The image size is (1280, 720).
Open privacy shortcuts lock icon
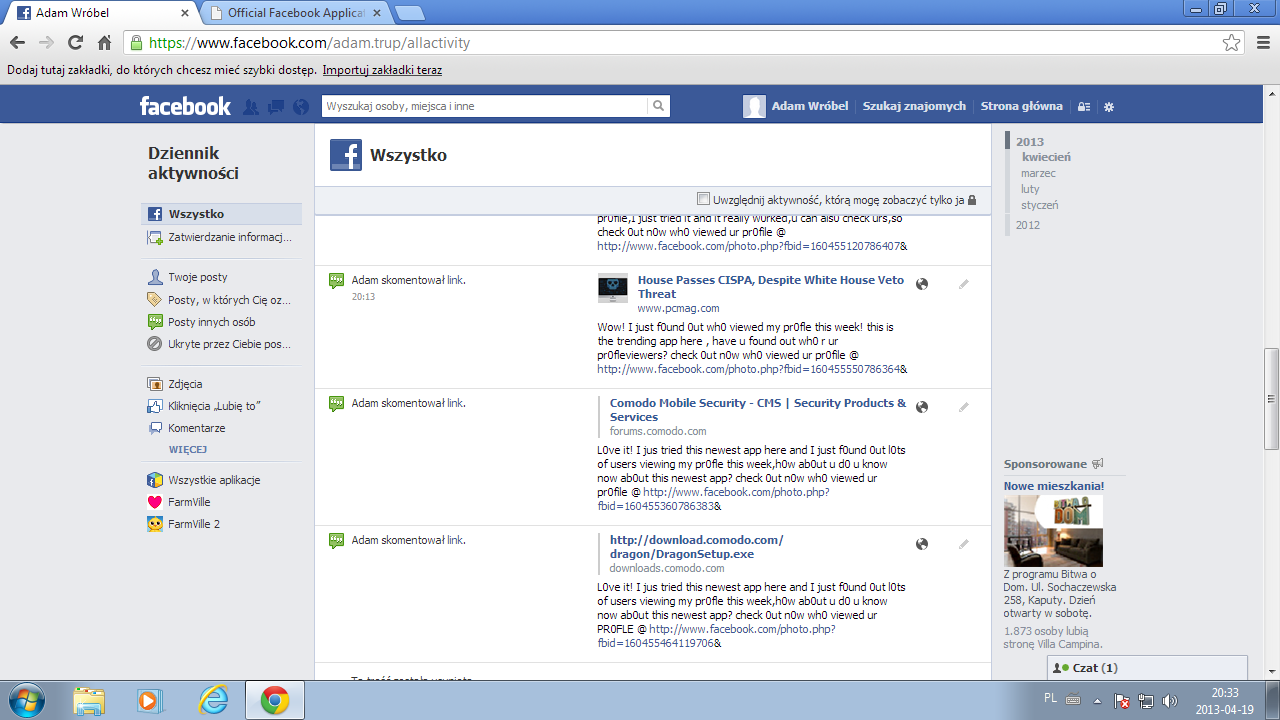coord(1084,107)
